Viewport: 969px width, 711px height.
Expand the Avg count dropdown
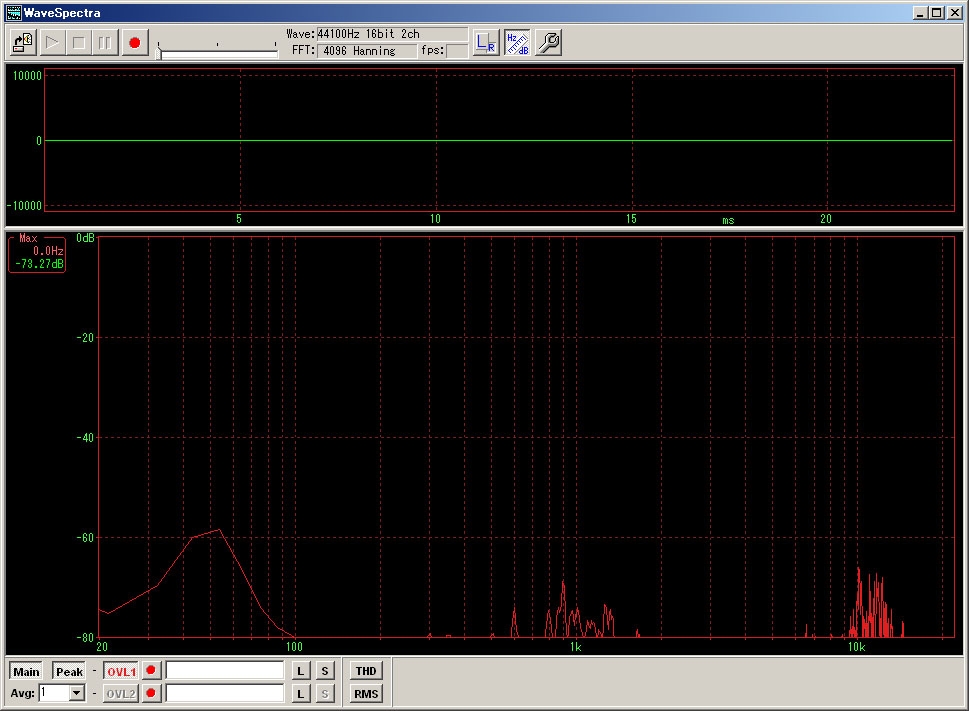coord(77,693)
